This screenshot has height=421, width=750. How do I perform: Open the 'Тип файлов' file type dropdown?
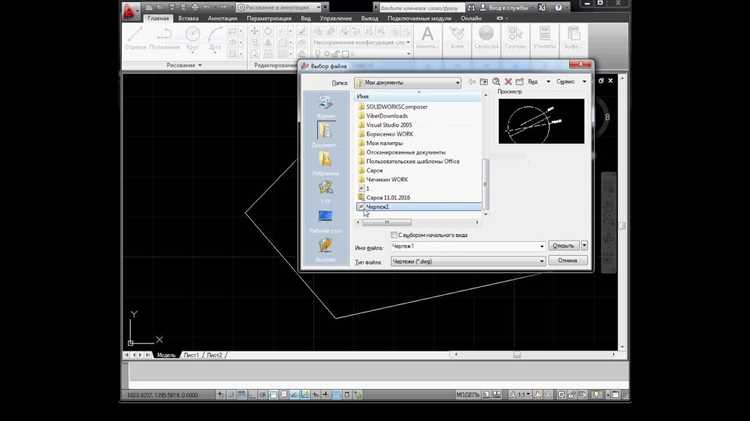[542, 261]
